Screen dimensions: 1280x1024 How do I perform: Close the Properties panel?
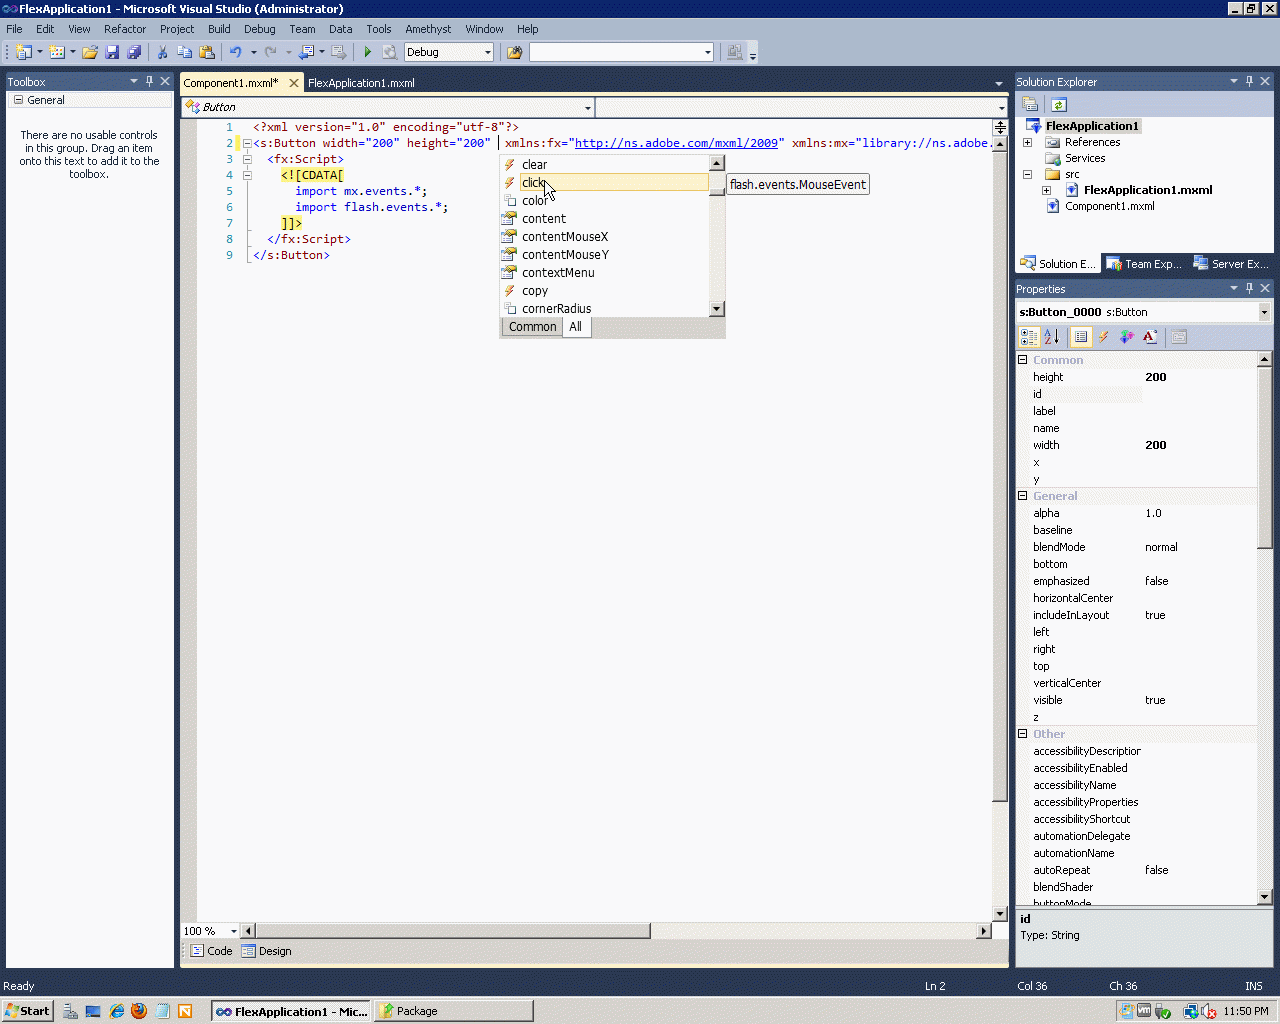[x=1265, y=288]
